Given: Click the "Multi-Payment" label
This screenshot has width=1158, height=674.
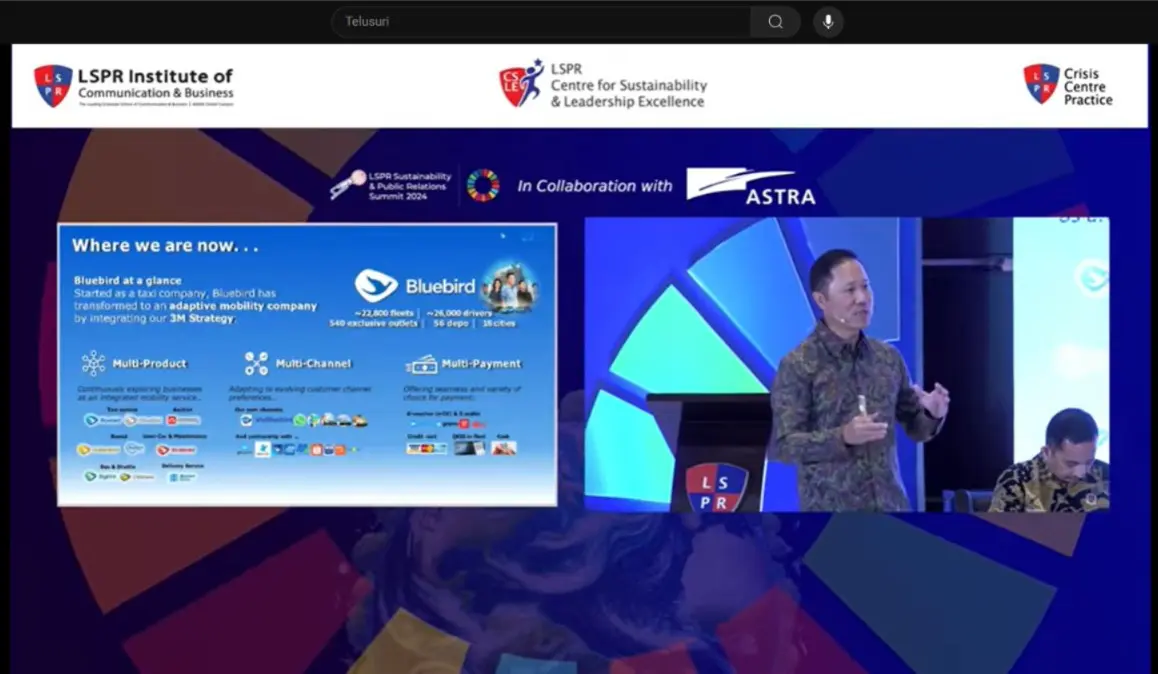Looking at the screenshot, I should 481,363.
